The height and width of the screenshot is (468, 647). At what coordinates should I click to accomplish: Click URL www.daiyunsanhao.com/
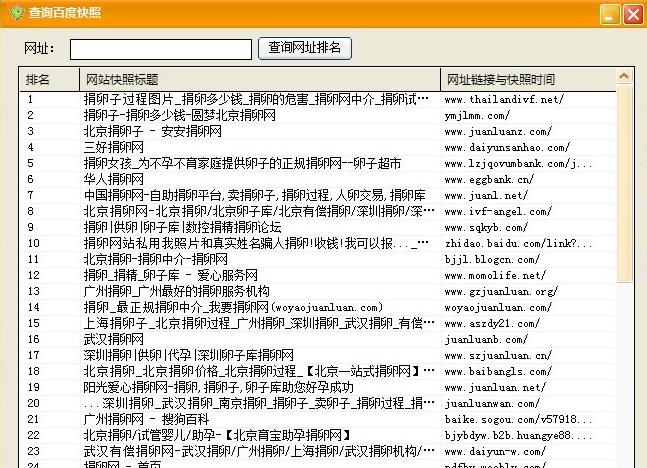coord(507,148)
